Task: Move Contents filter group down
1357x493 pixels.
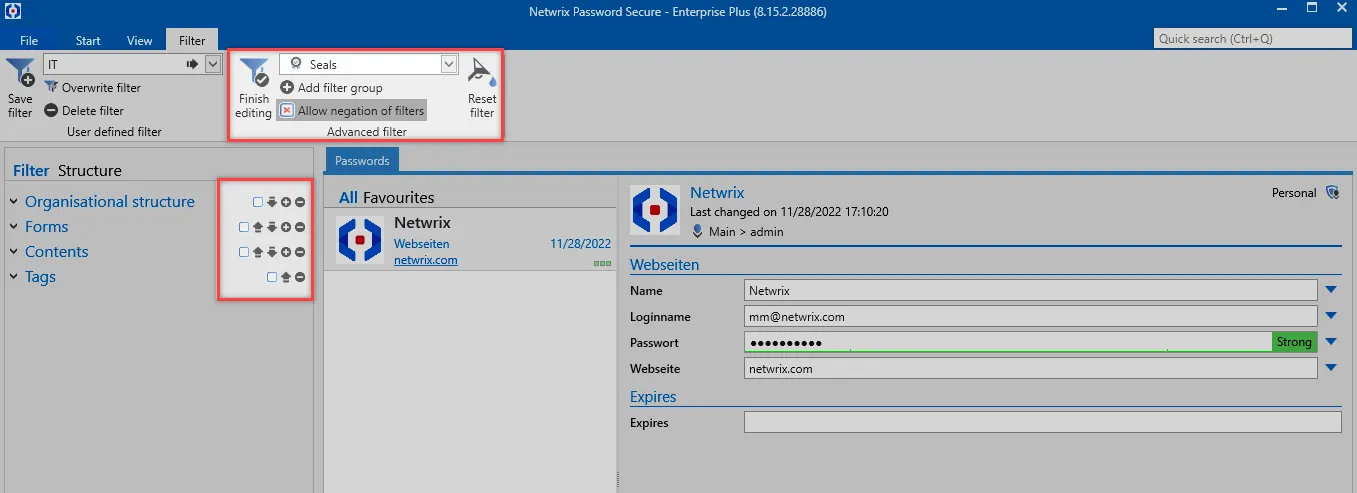Action: [x=272, y=252]
